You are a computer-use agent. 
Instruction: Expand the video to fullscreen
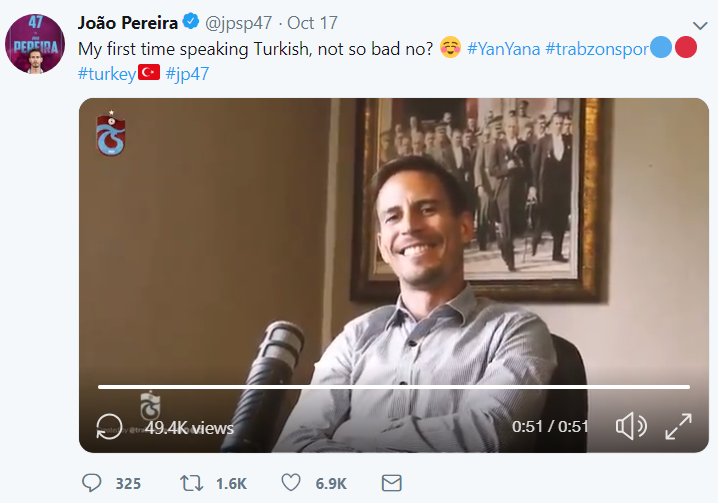[x=679, y=427]
